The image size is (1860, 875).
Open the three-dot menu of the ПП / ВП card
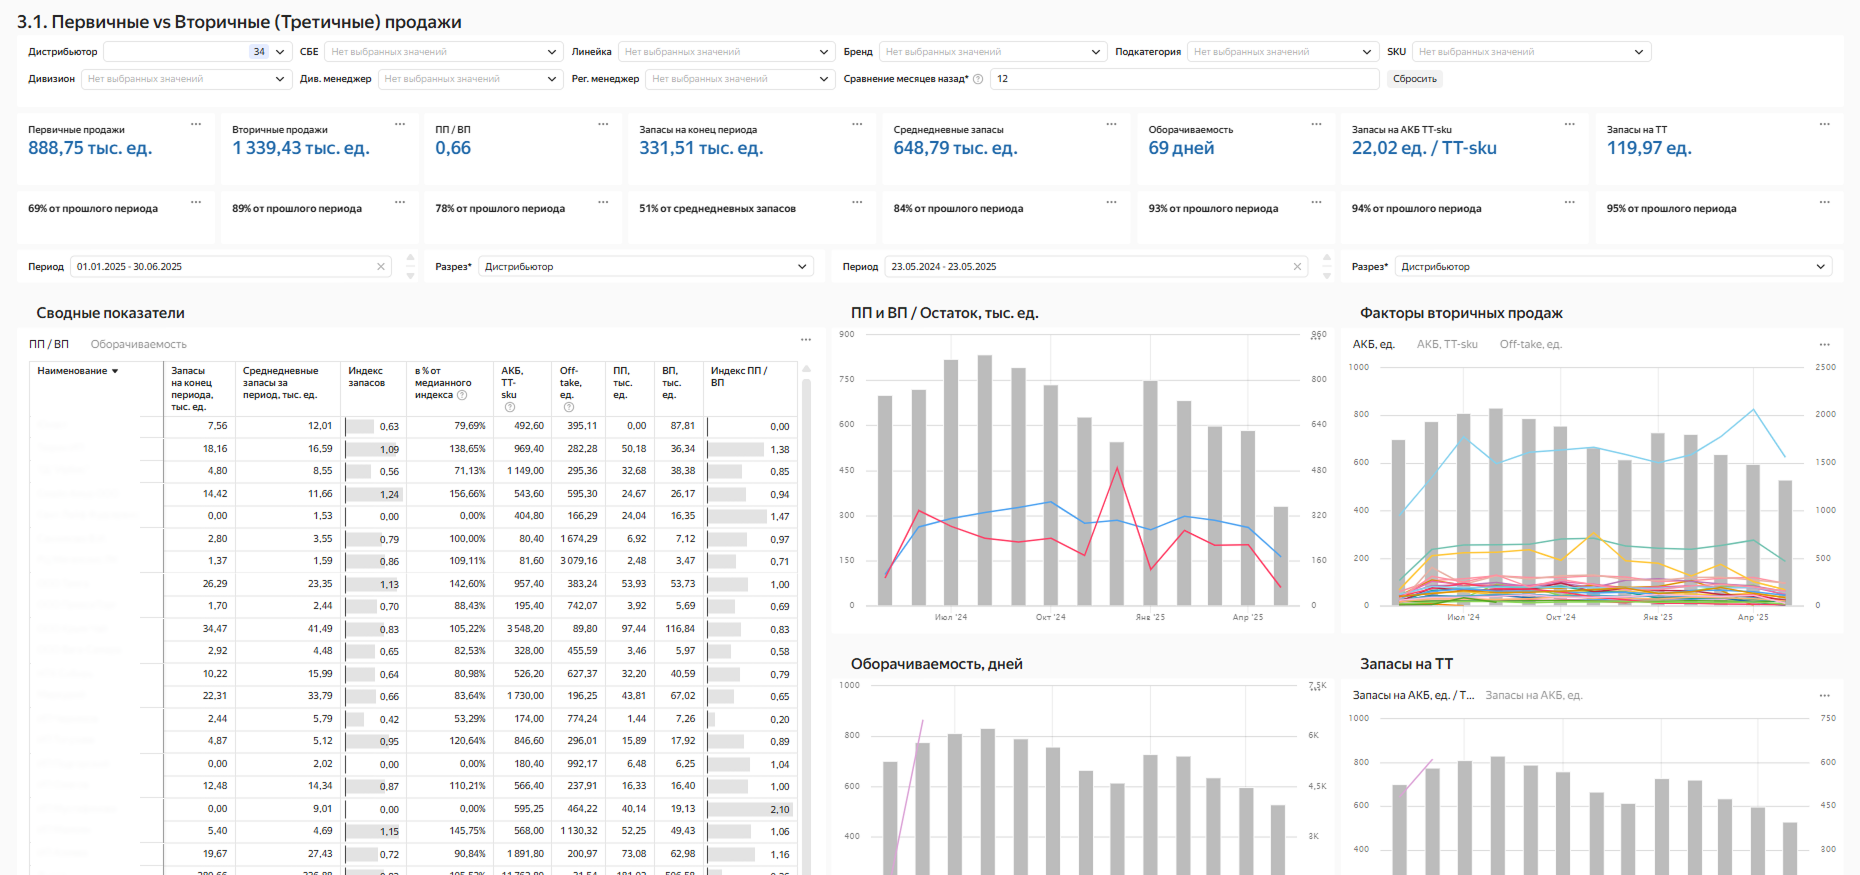603,124
